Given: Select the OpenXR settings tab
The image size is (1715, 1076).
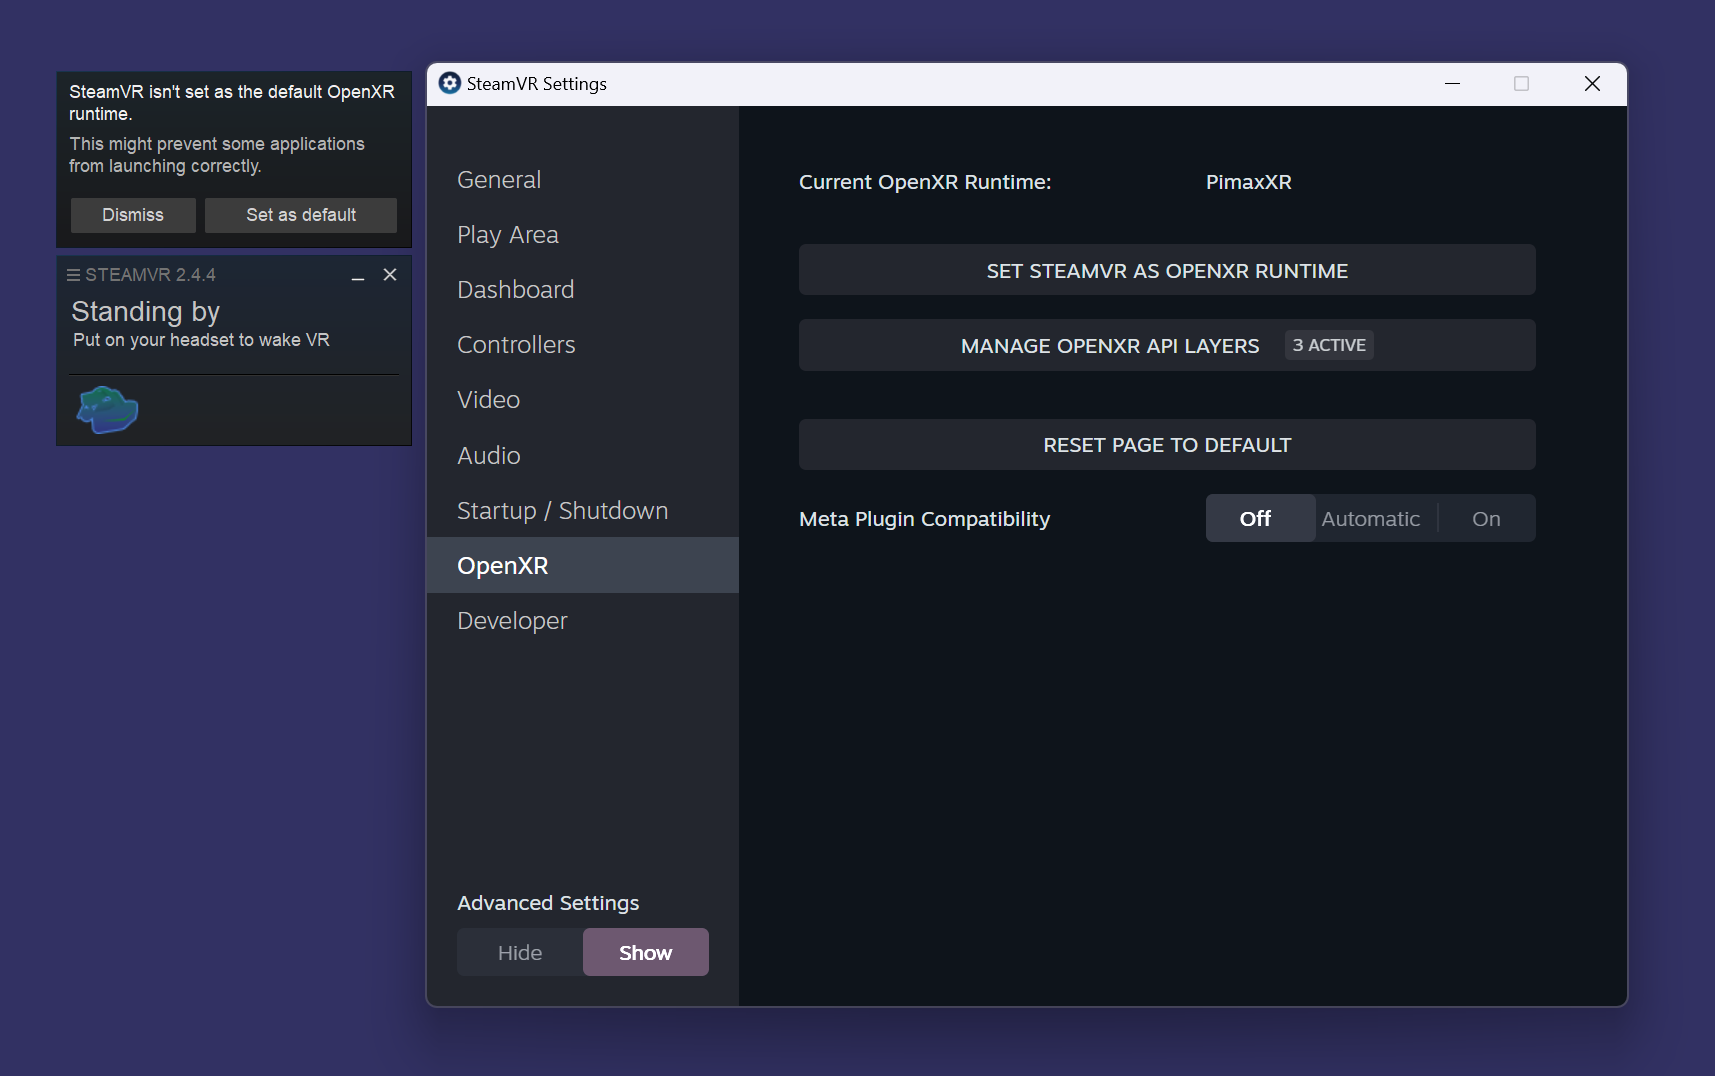Looking at the screenshot, I should click(583, 565).
